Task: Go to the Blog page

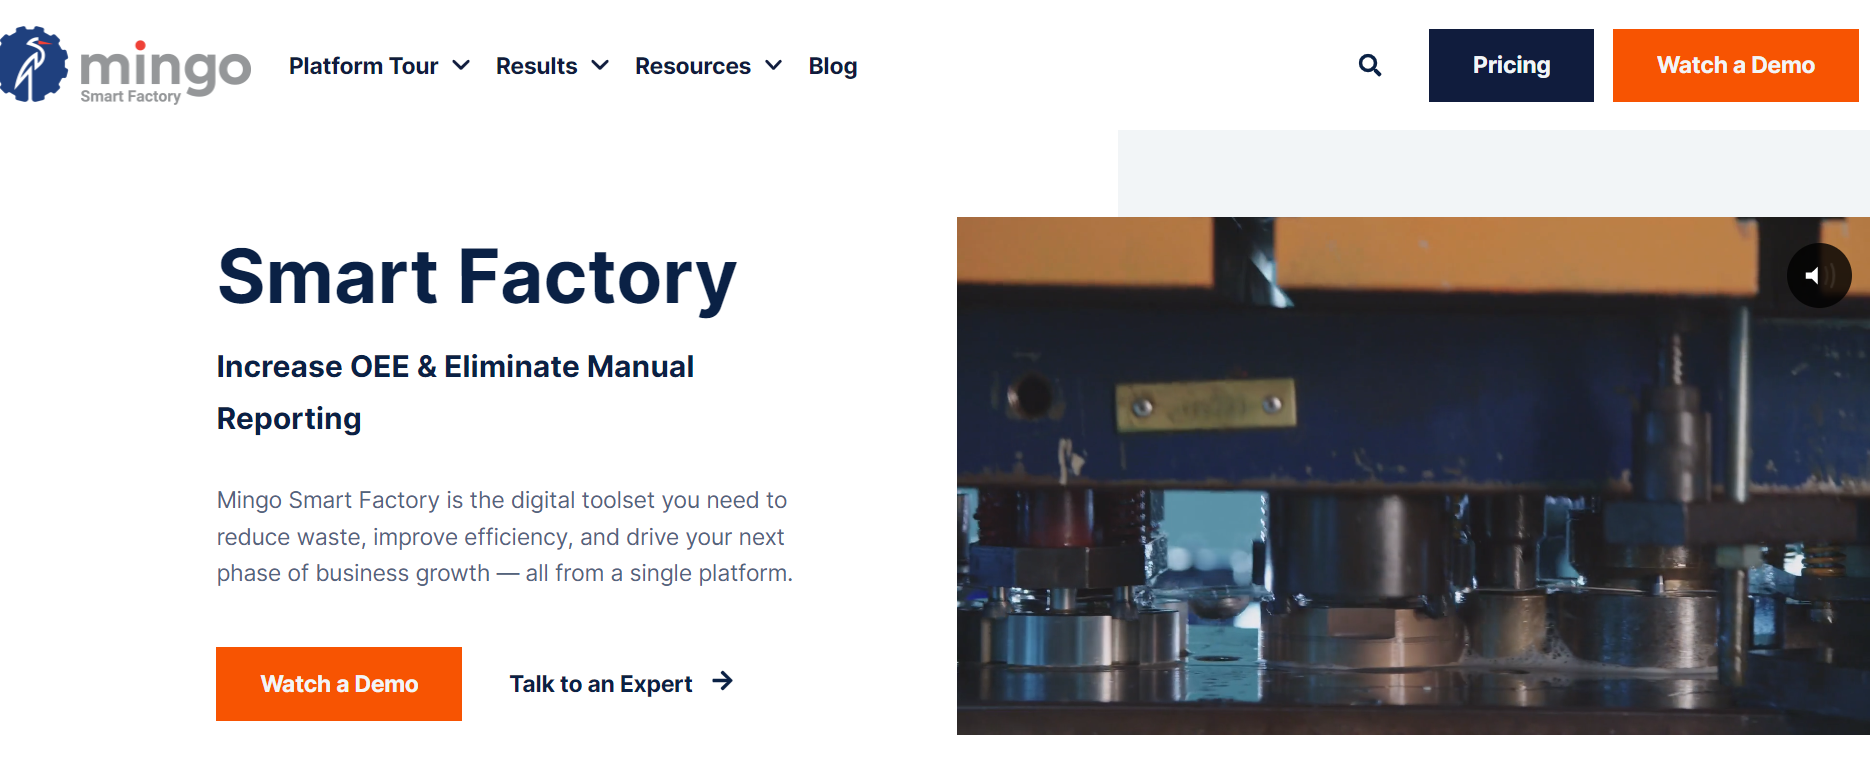Action: point(832,66)
